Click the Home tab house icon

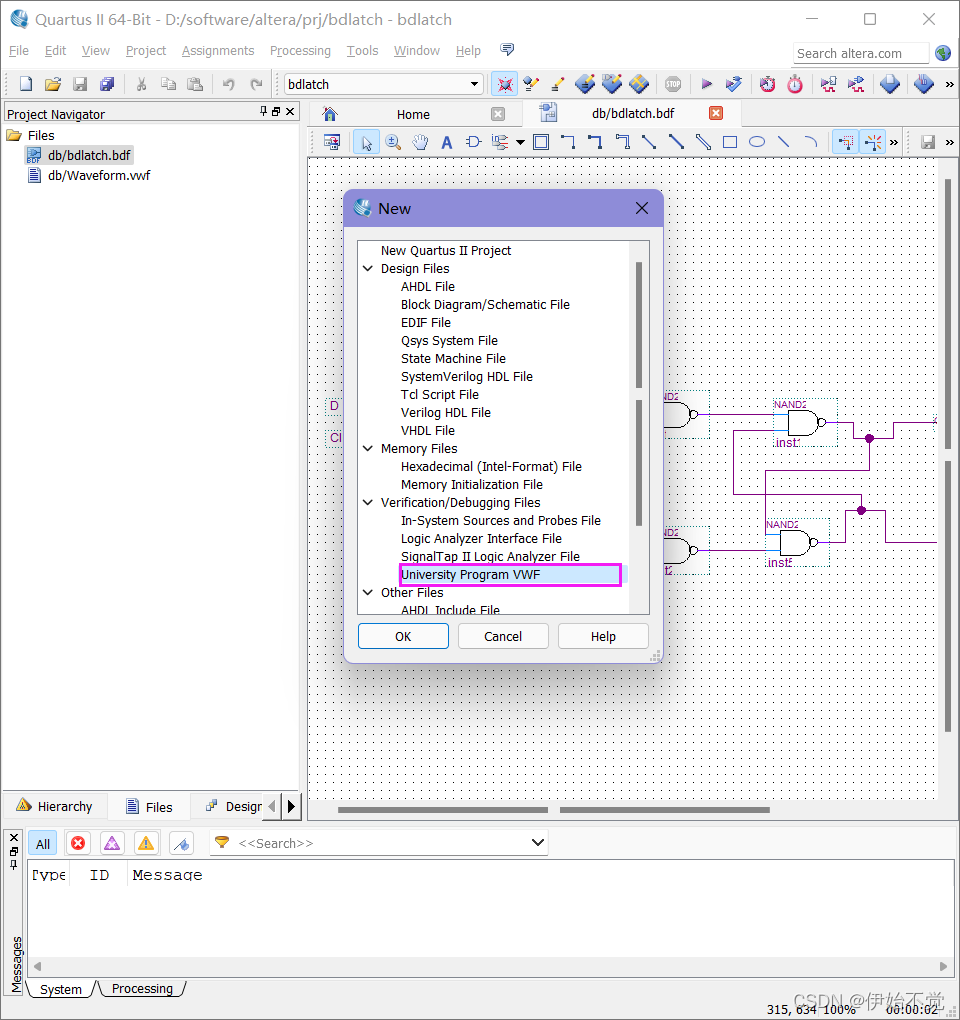(330, 114)
